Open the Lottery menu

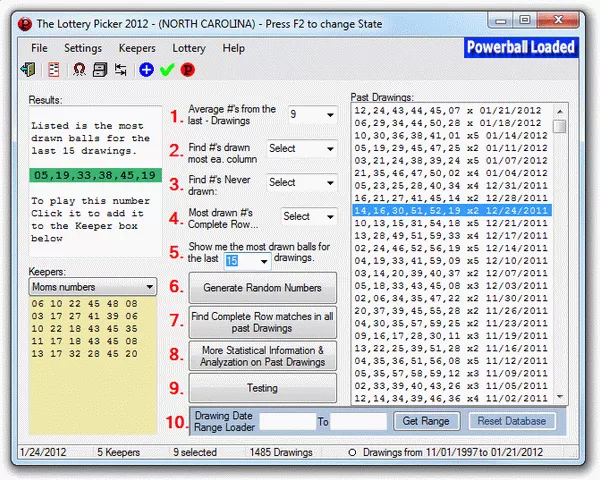point(189,48)
